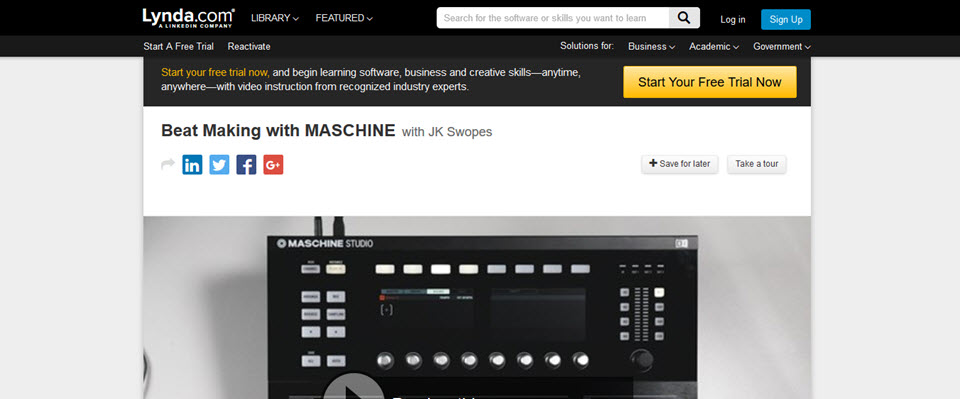Viewport: 960px width, 399px height.
Task: Click the Beat Making with MASCHINE title
Action: [278, 131]
